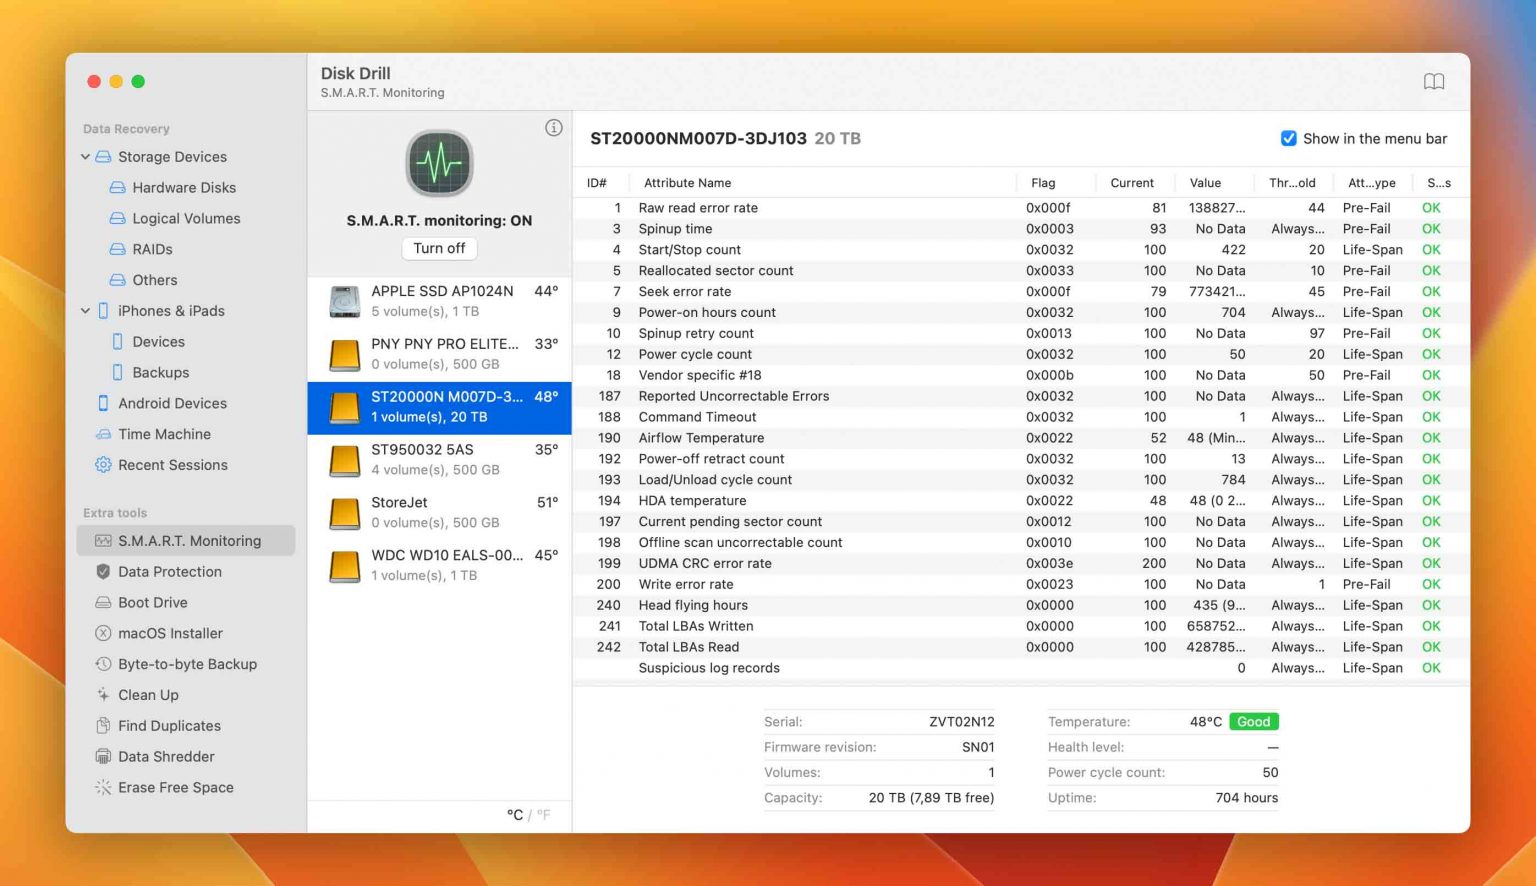1536x886 pixels.
Task: Open Recent Sessions
Action: pyautogui.click(x=172, y=464)
